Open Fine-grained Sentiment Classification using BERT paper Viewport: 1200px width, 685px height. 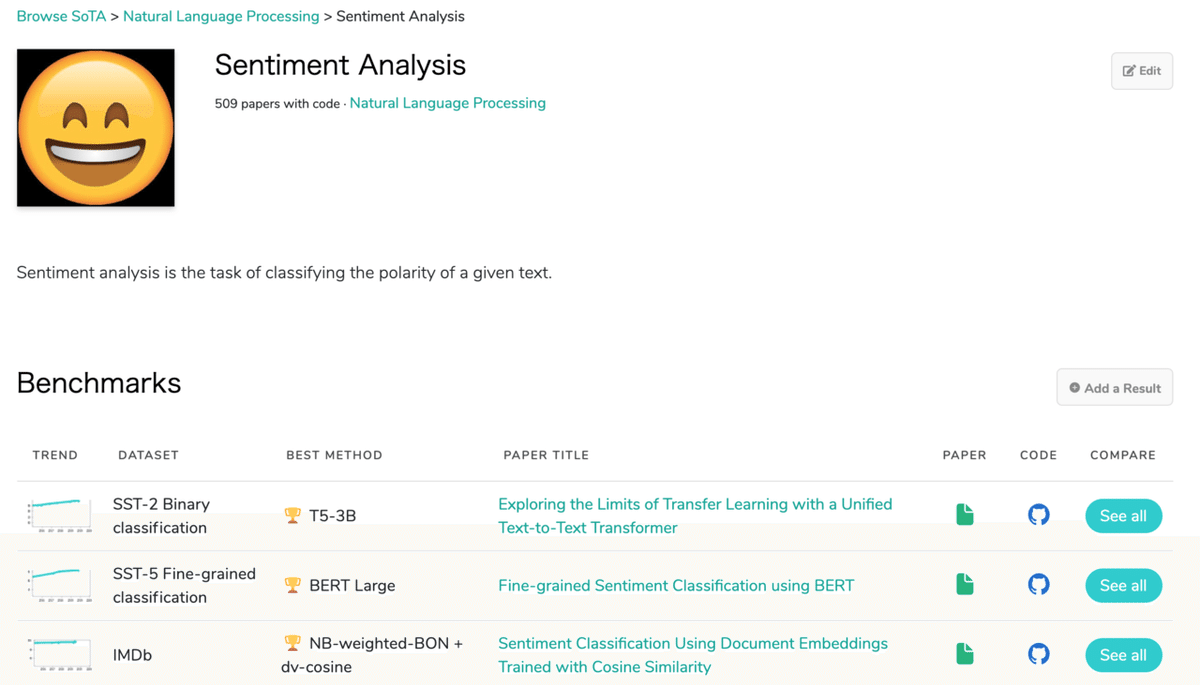pos(676,586)
